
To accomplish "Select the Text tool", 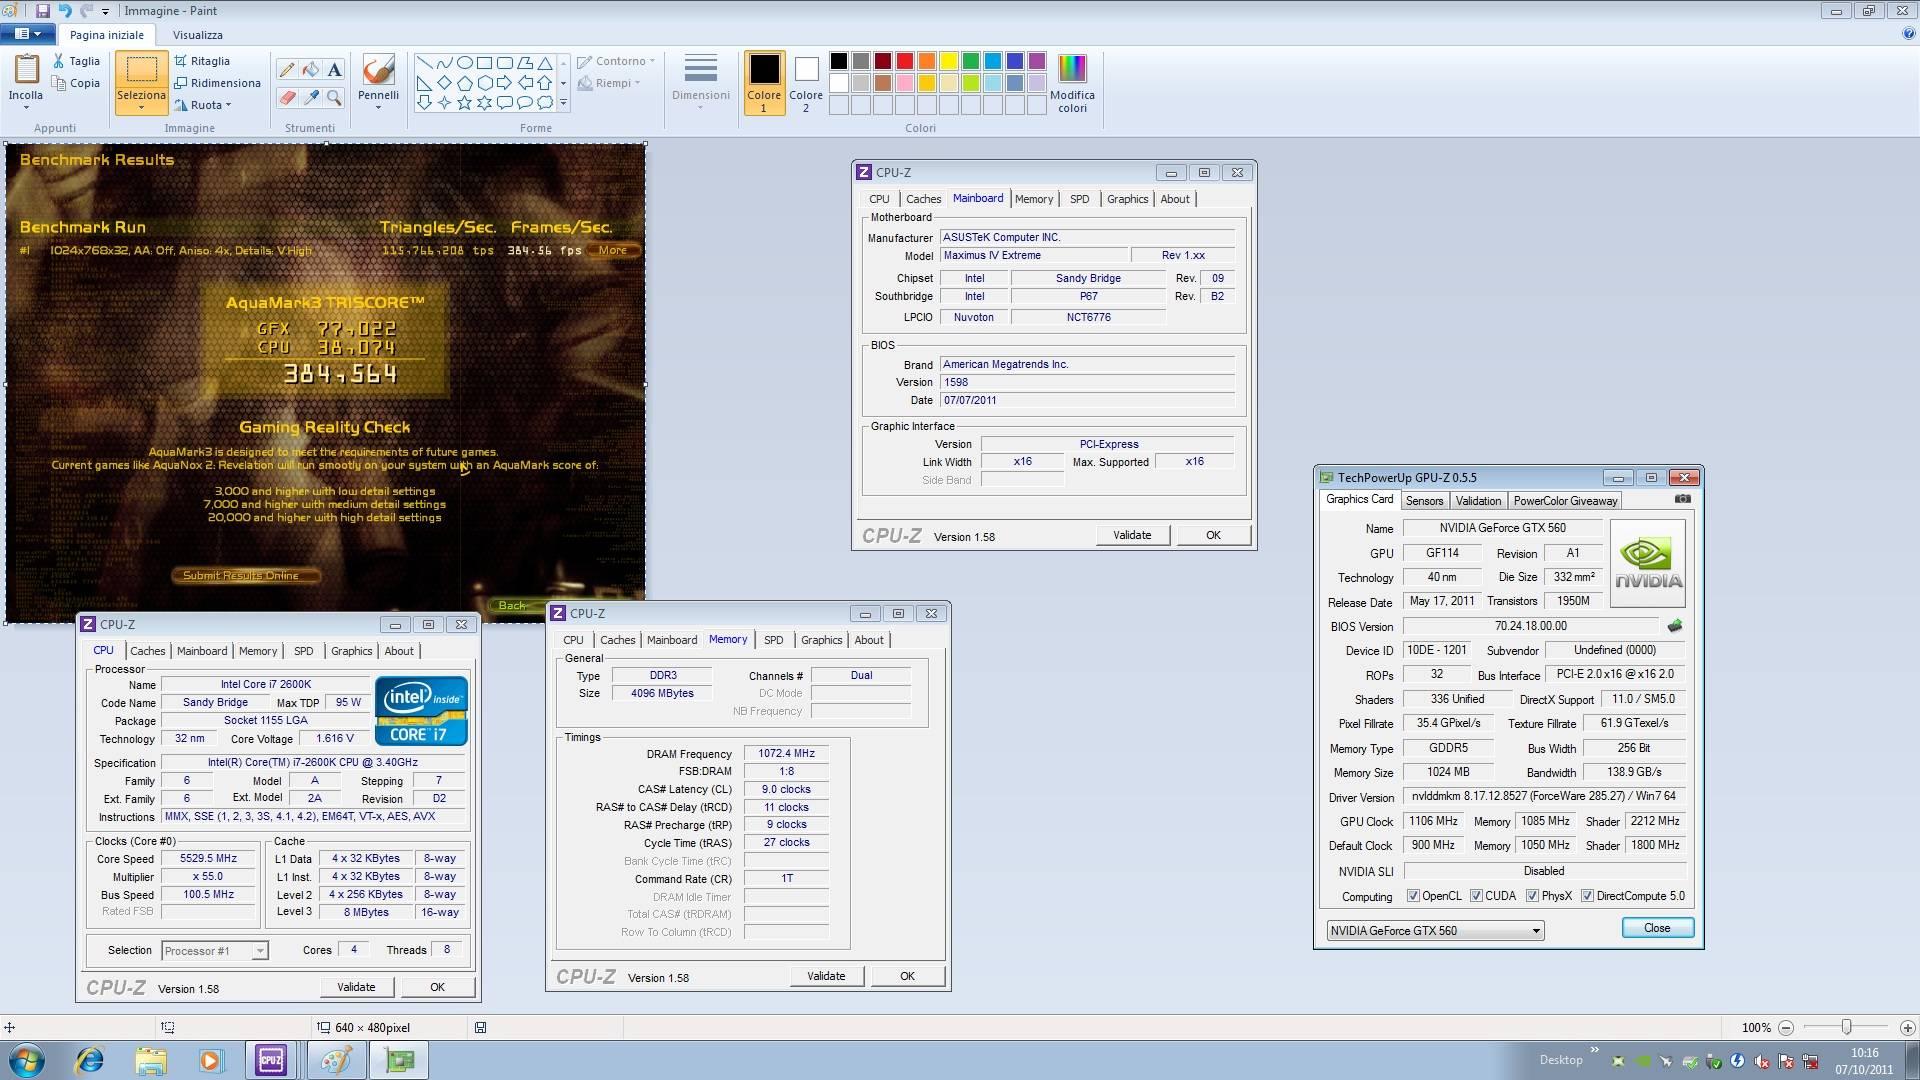I will [x=335, y=70].
